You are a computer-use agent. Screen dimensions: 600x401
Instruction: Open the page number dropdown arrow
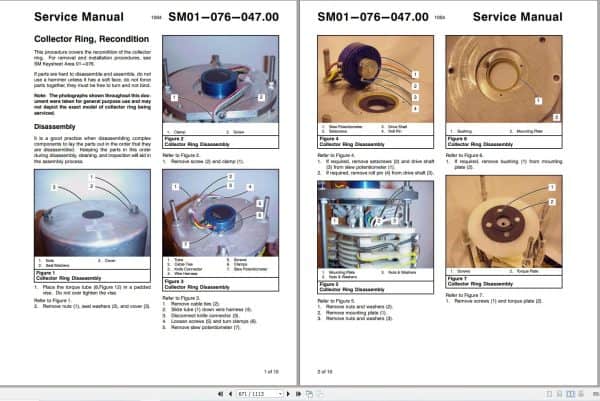[280, 394]
